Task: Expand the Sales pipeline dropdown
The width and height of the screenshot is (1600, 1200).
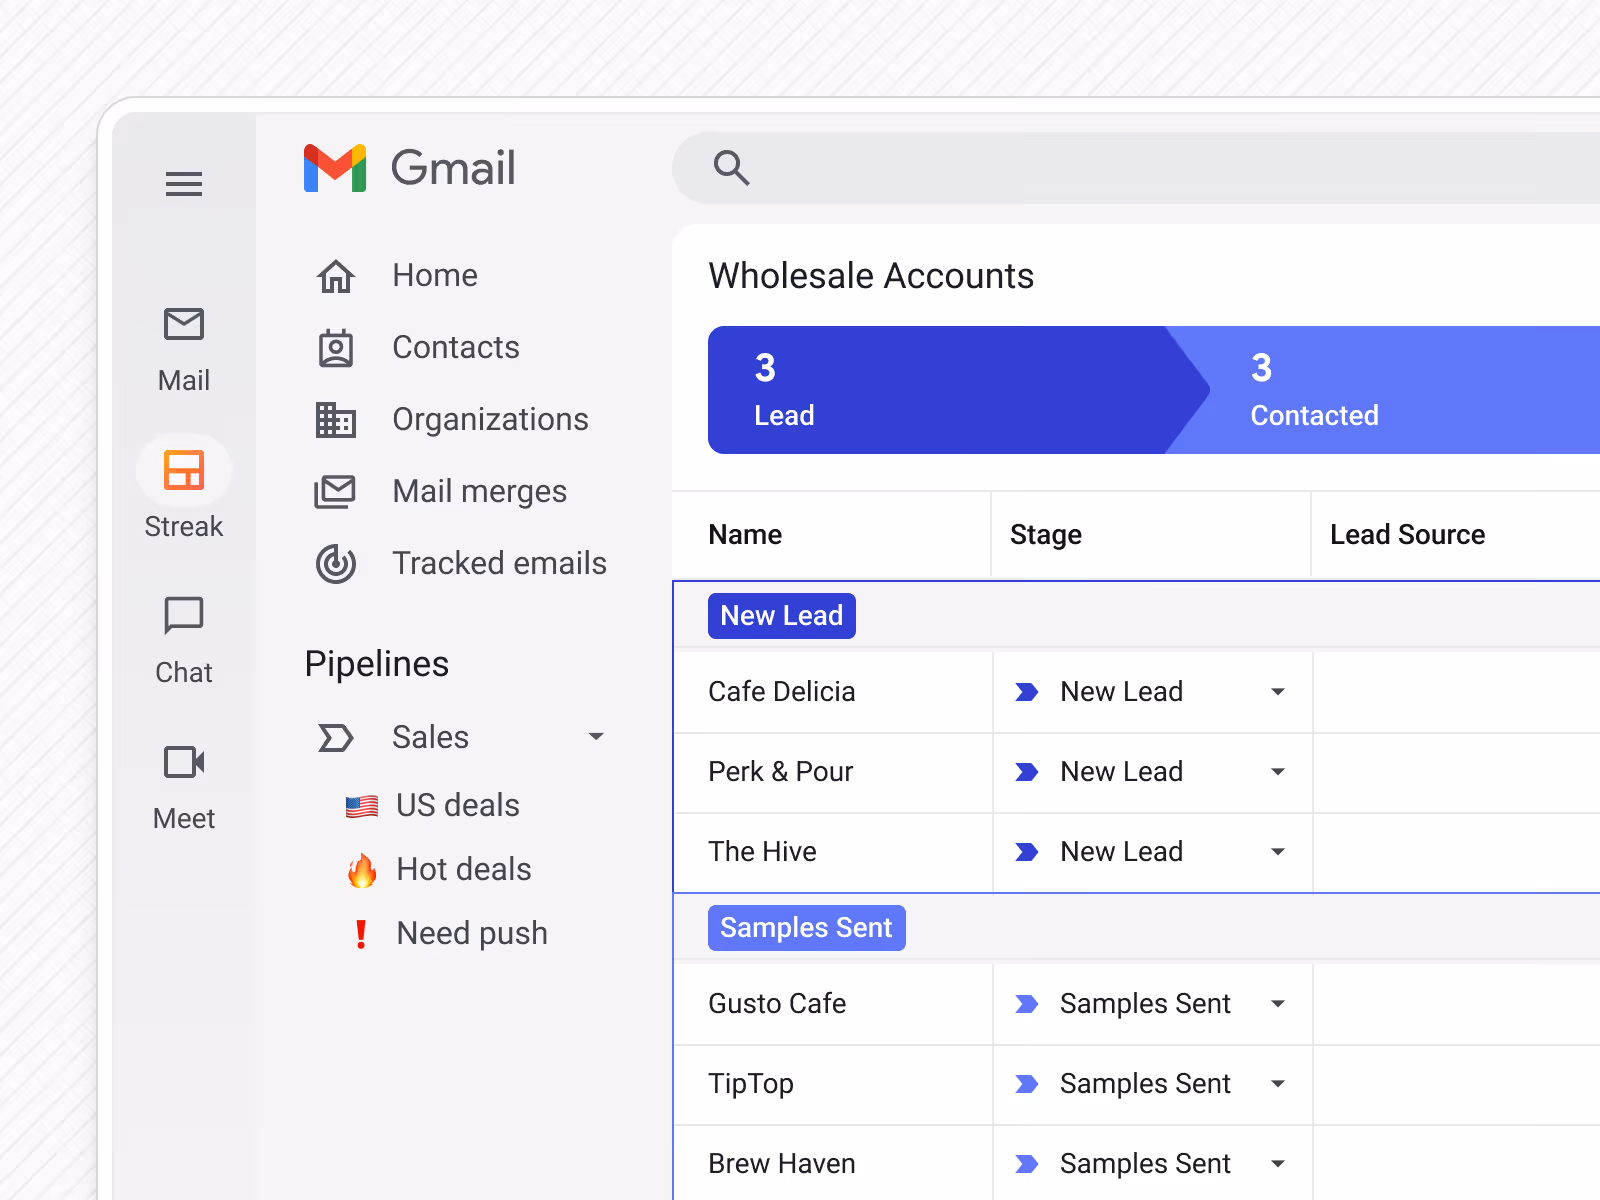Action: point(597,737)
